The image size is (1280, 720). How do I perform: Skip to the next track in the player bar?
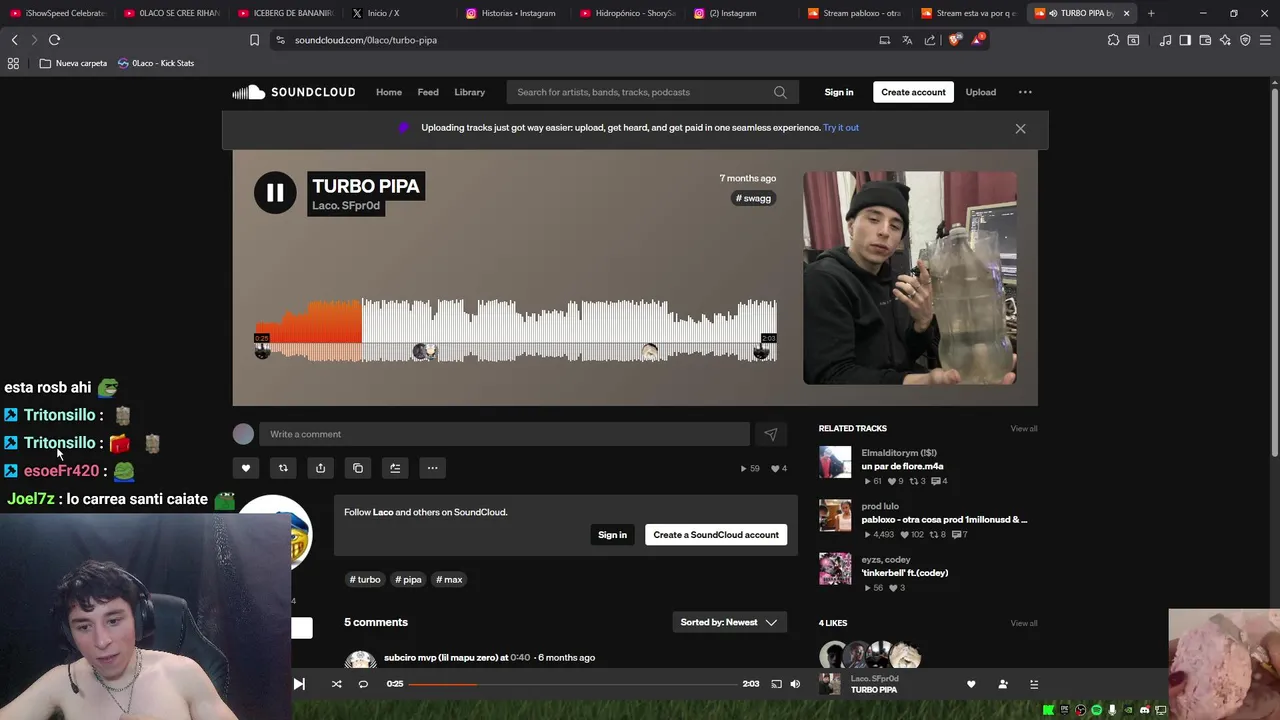[299, 684]
